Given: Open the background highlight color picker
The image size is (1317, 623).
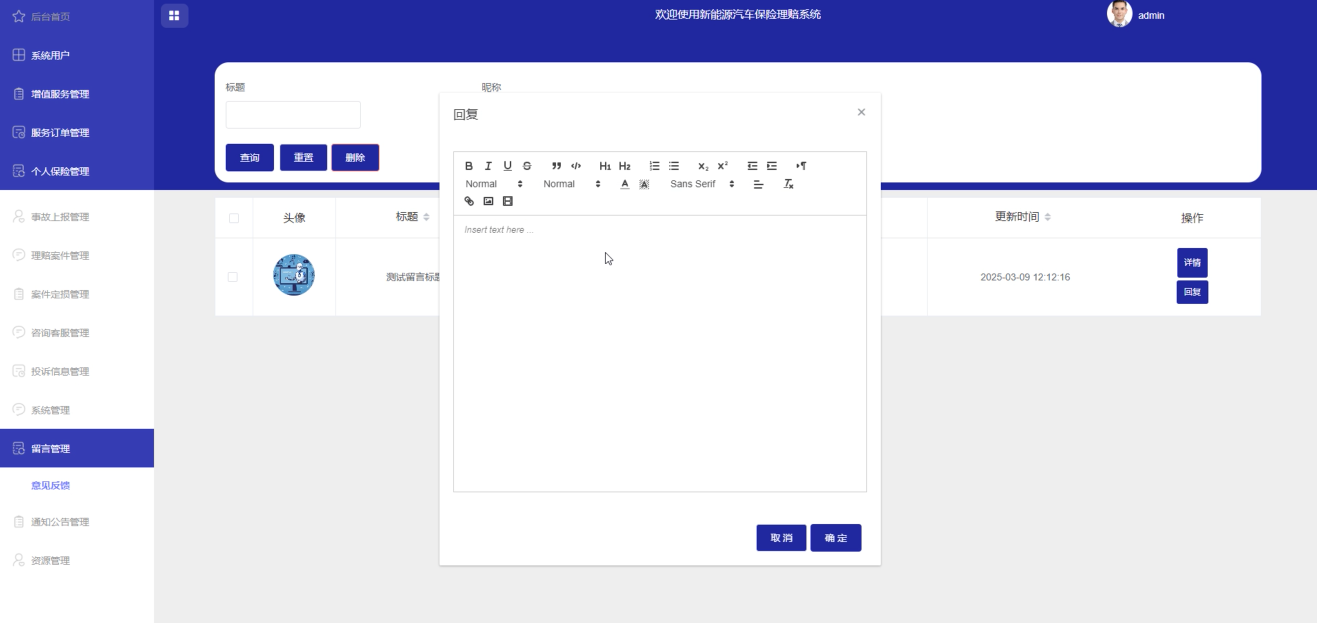Looking at the screenshot, I should [644, 184].
